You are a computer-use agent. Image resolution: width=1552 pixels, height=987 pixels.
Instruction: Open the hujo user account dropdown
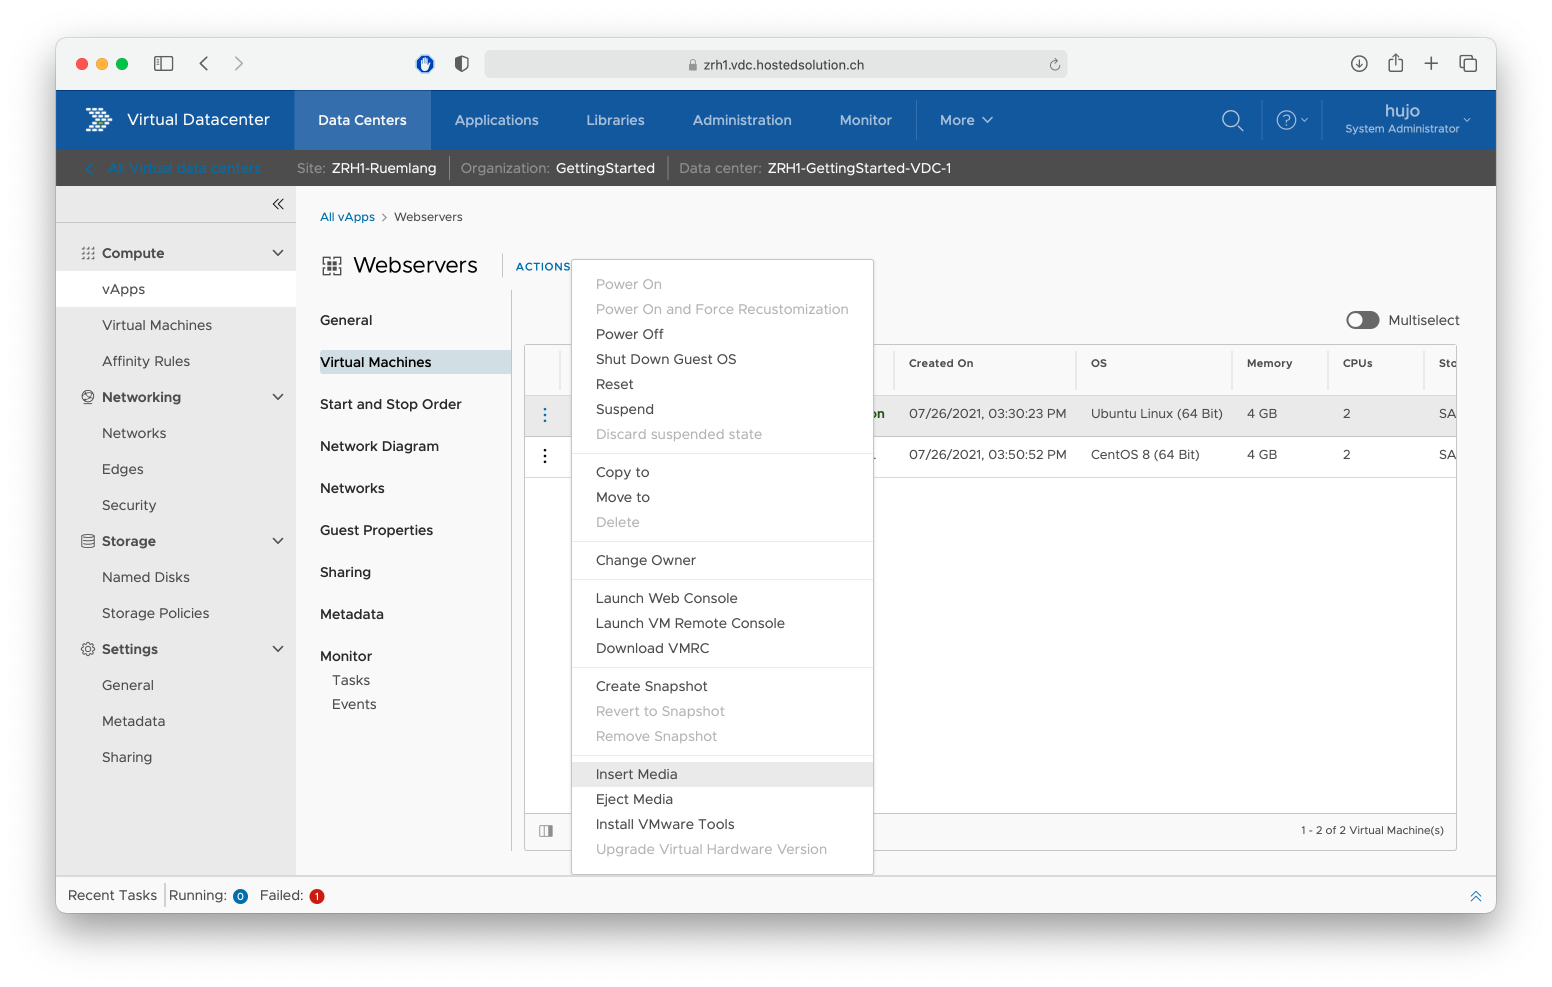tap(1408, 119)
